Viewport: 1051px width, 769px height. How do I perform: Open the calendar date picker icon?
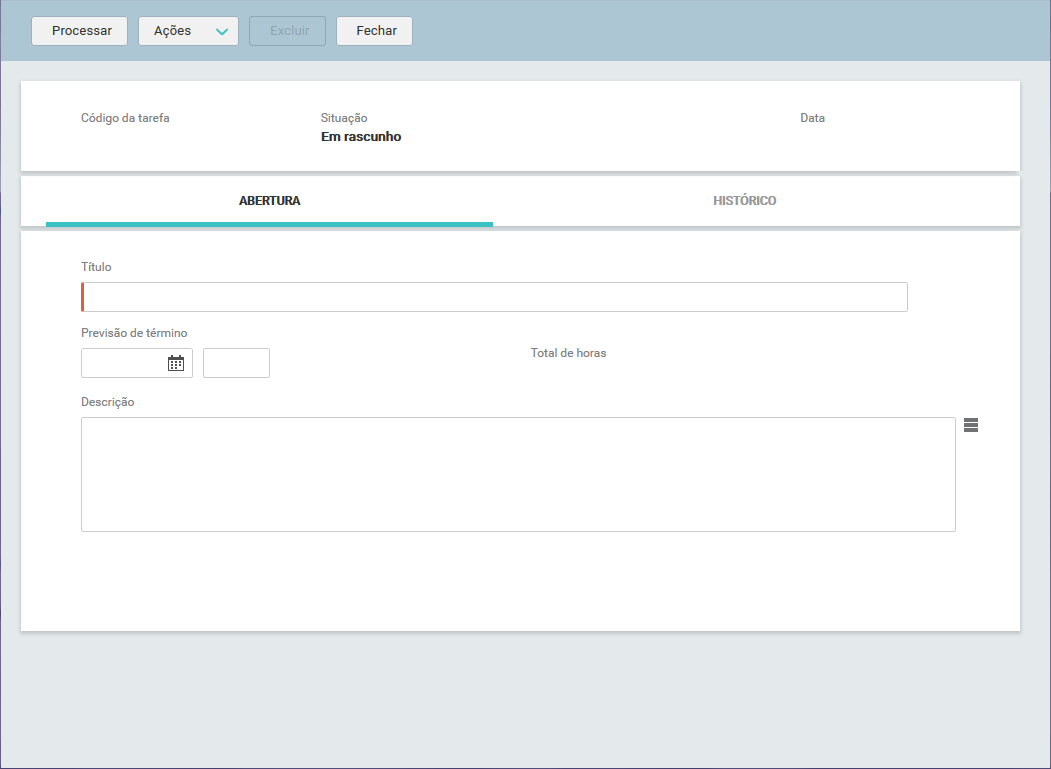(x=176, y=363)
